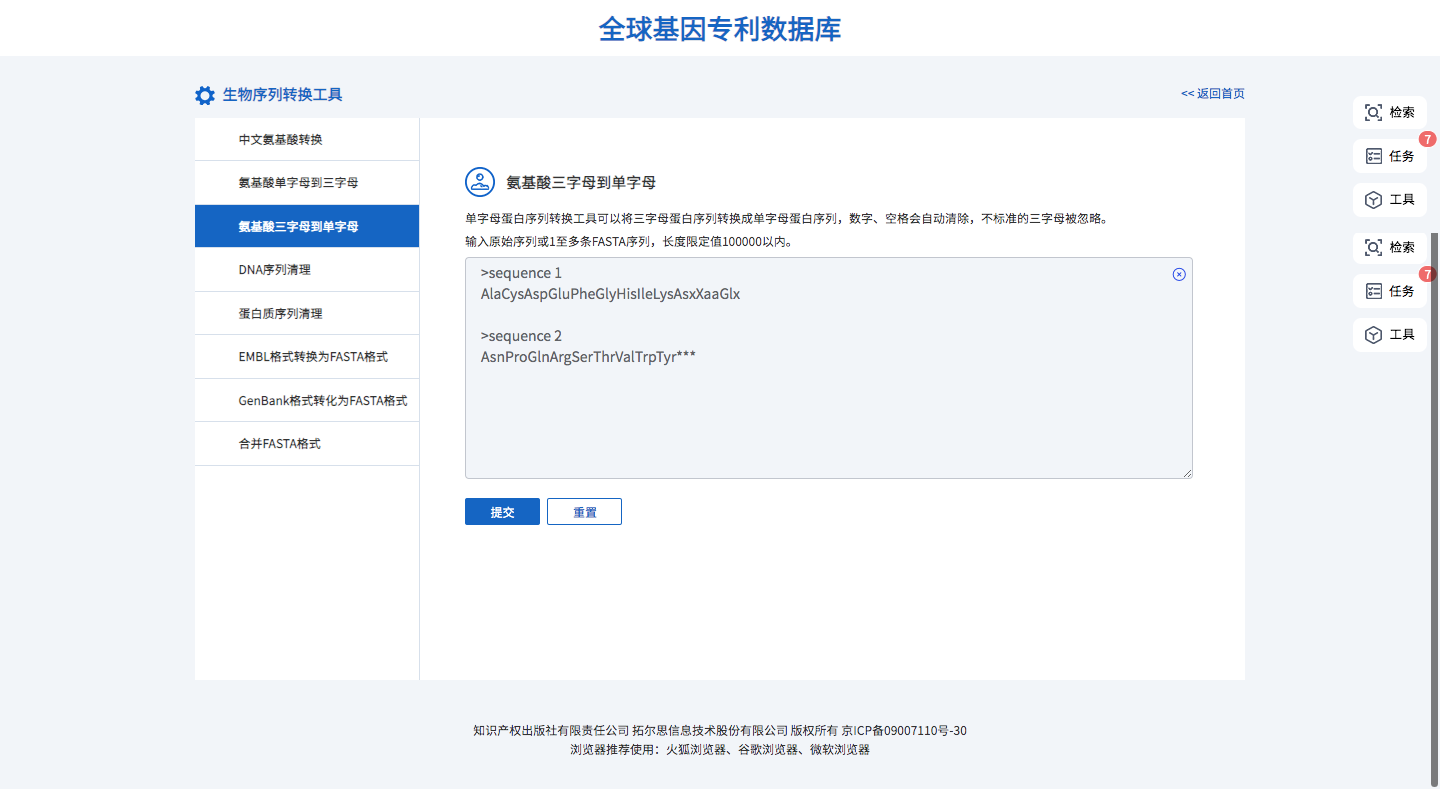Click the AsnProGlnArgSerThrValTrpTyr*** sequence line

588,357
